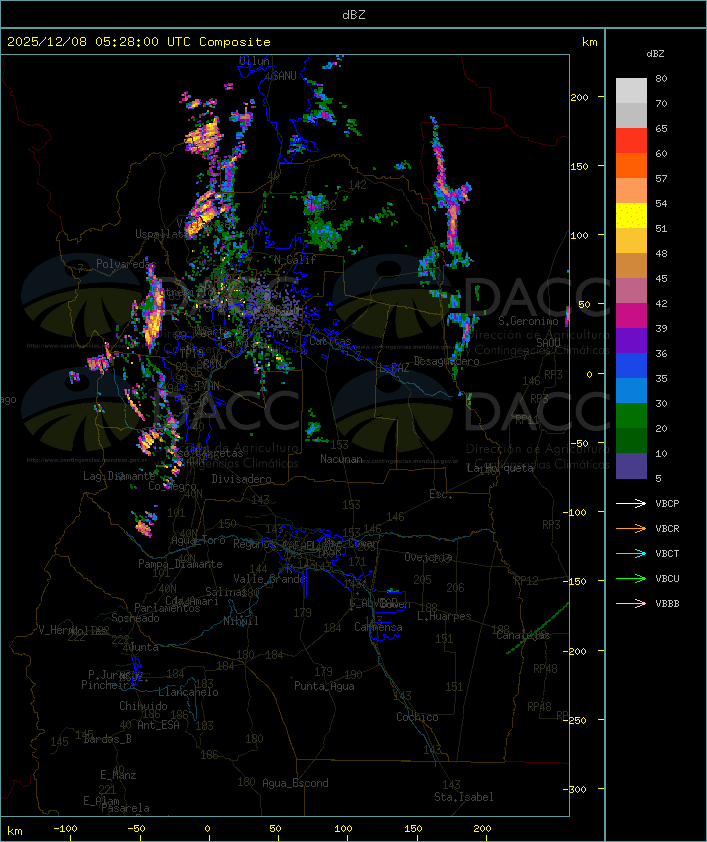Click the Llancanelo map label

[x=188, y=692]
